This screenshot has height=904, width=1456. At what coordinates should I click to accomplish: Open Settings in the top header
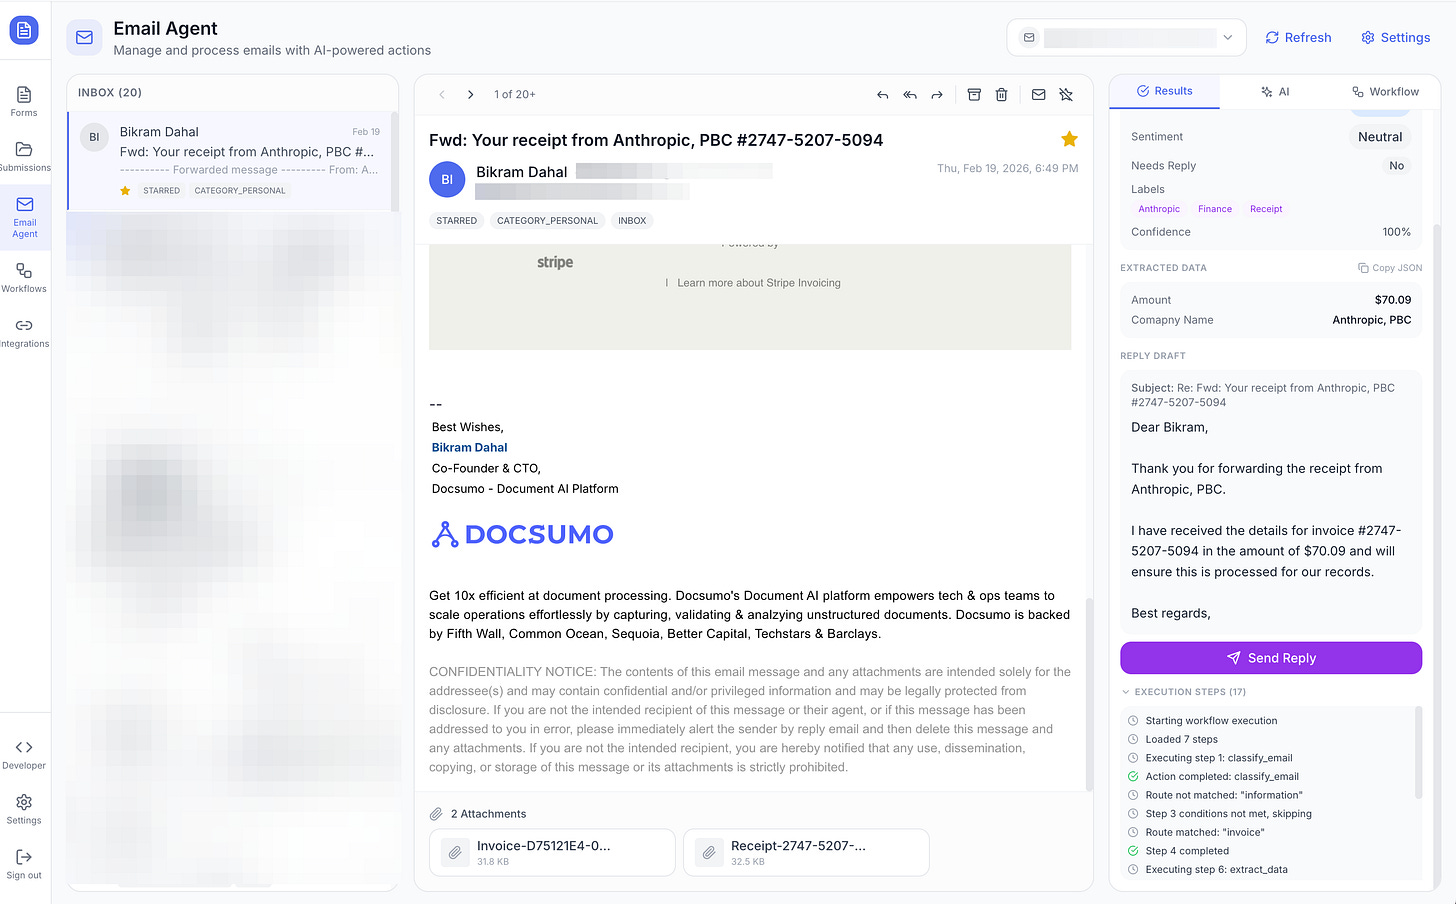pyautogui.click(x=1395, y=38)
